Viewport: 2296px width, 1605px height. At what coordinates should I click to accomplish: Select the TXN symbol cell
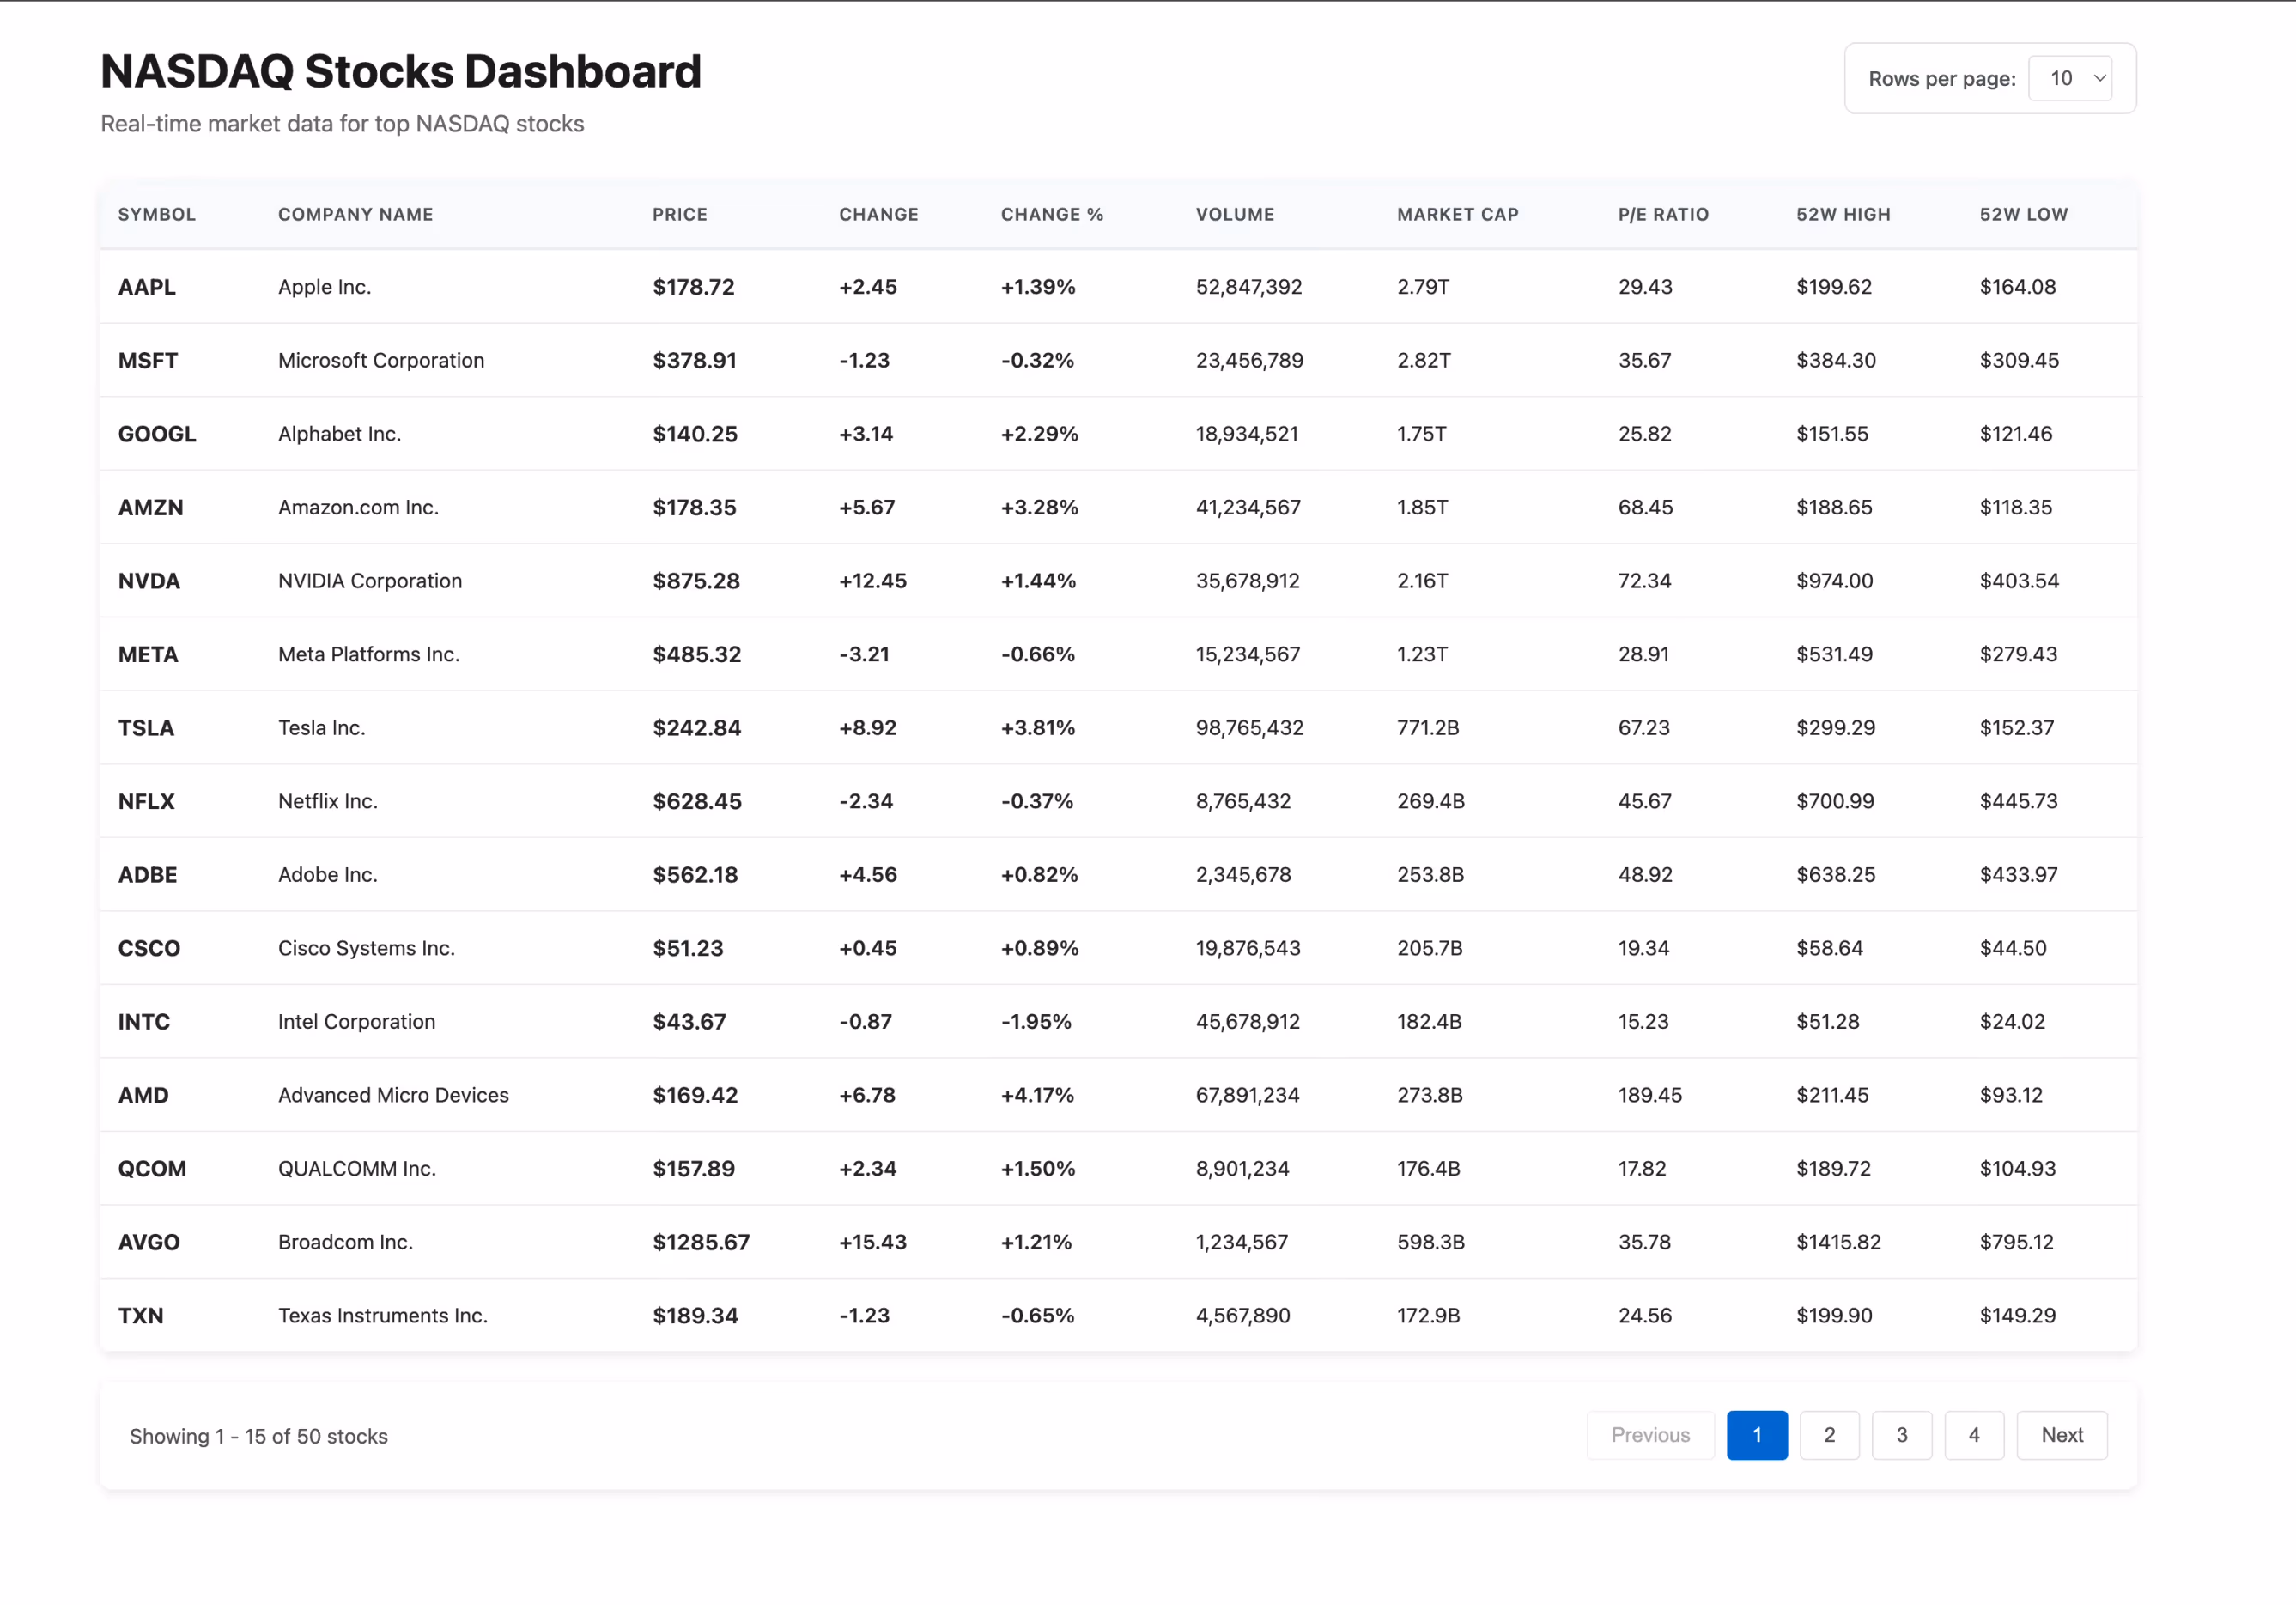pos(141,1316)
